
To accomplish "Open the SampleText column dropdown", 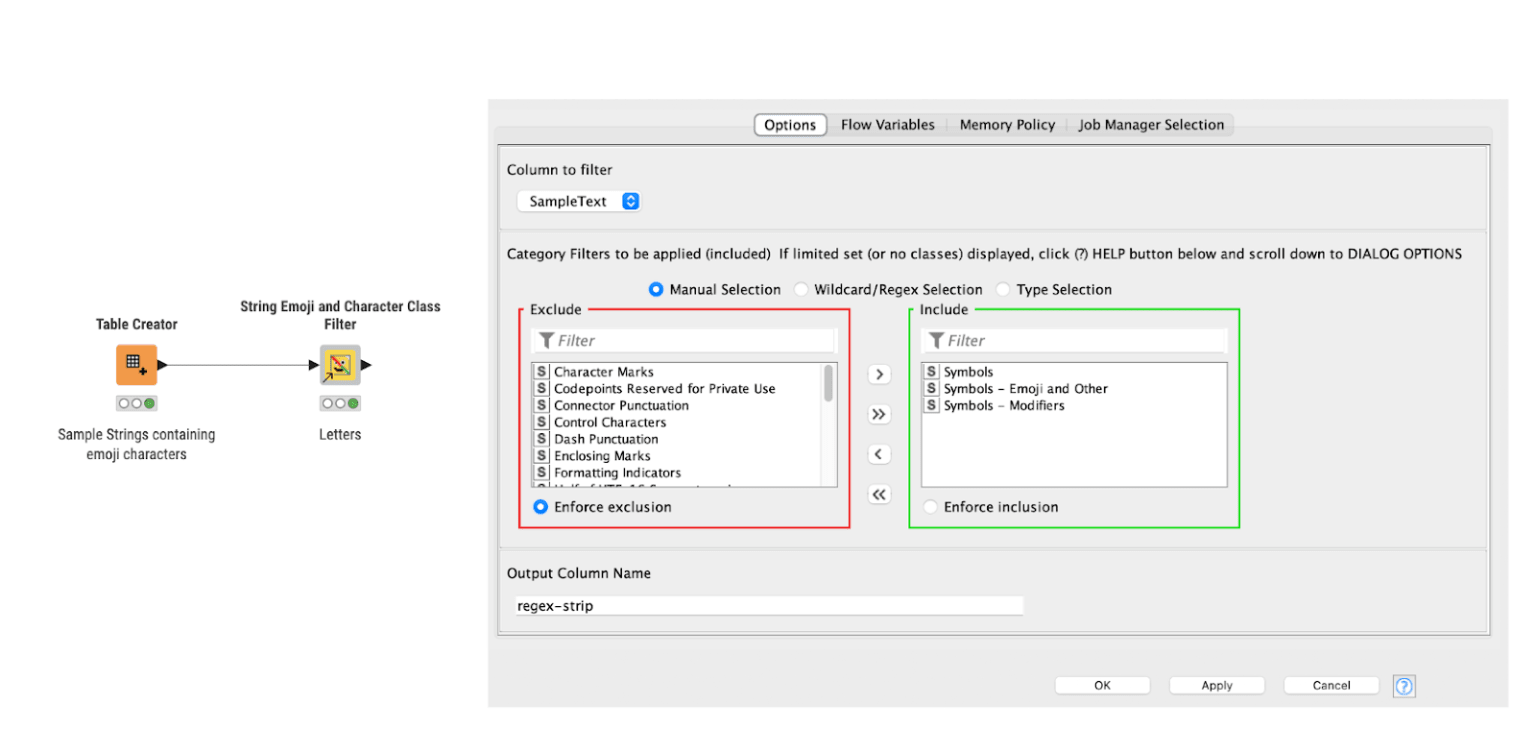I will [x=578, y=201].
